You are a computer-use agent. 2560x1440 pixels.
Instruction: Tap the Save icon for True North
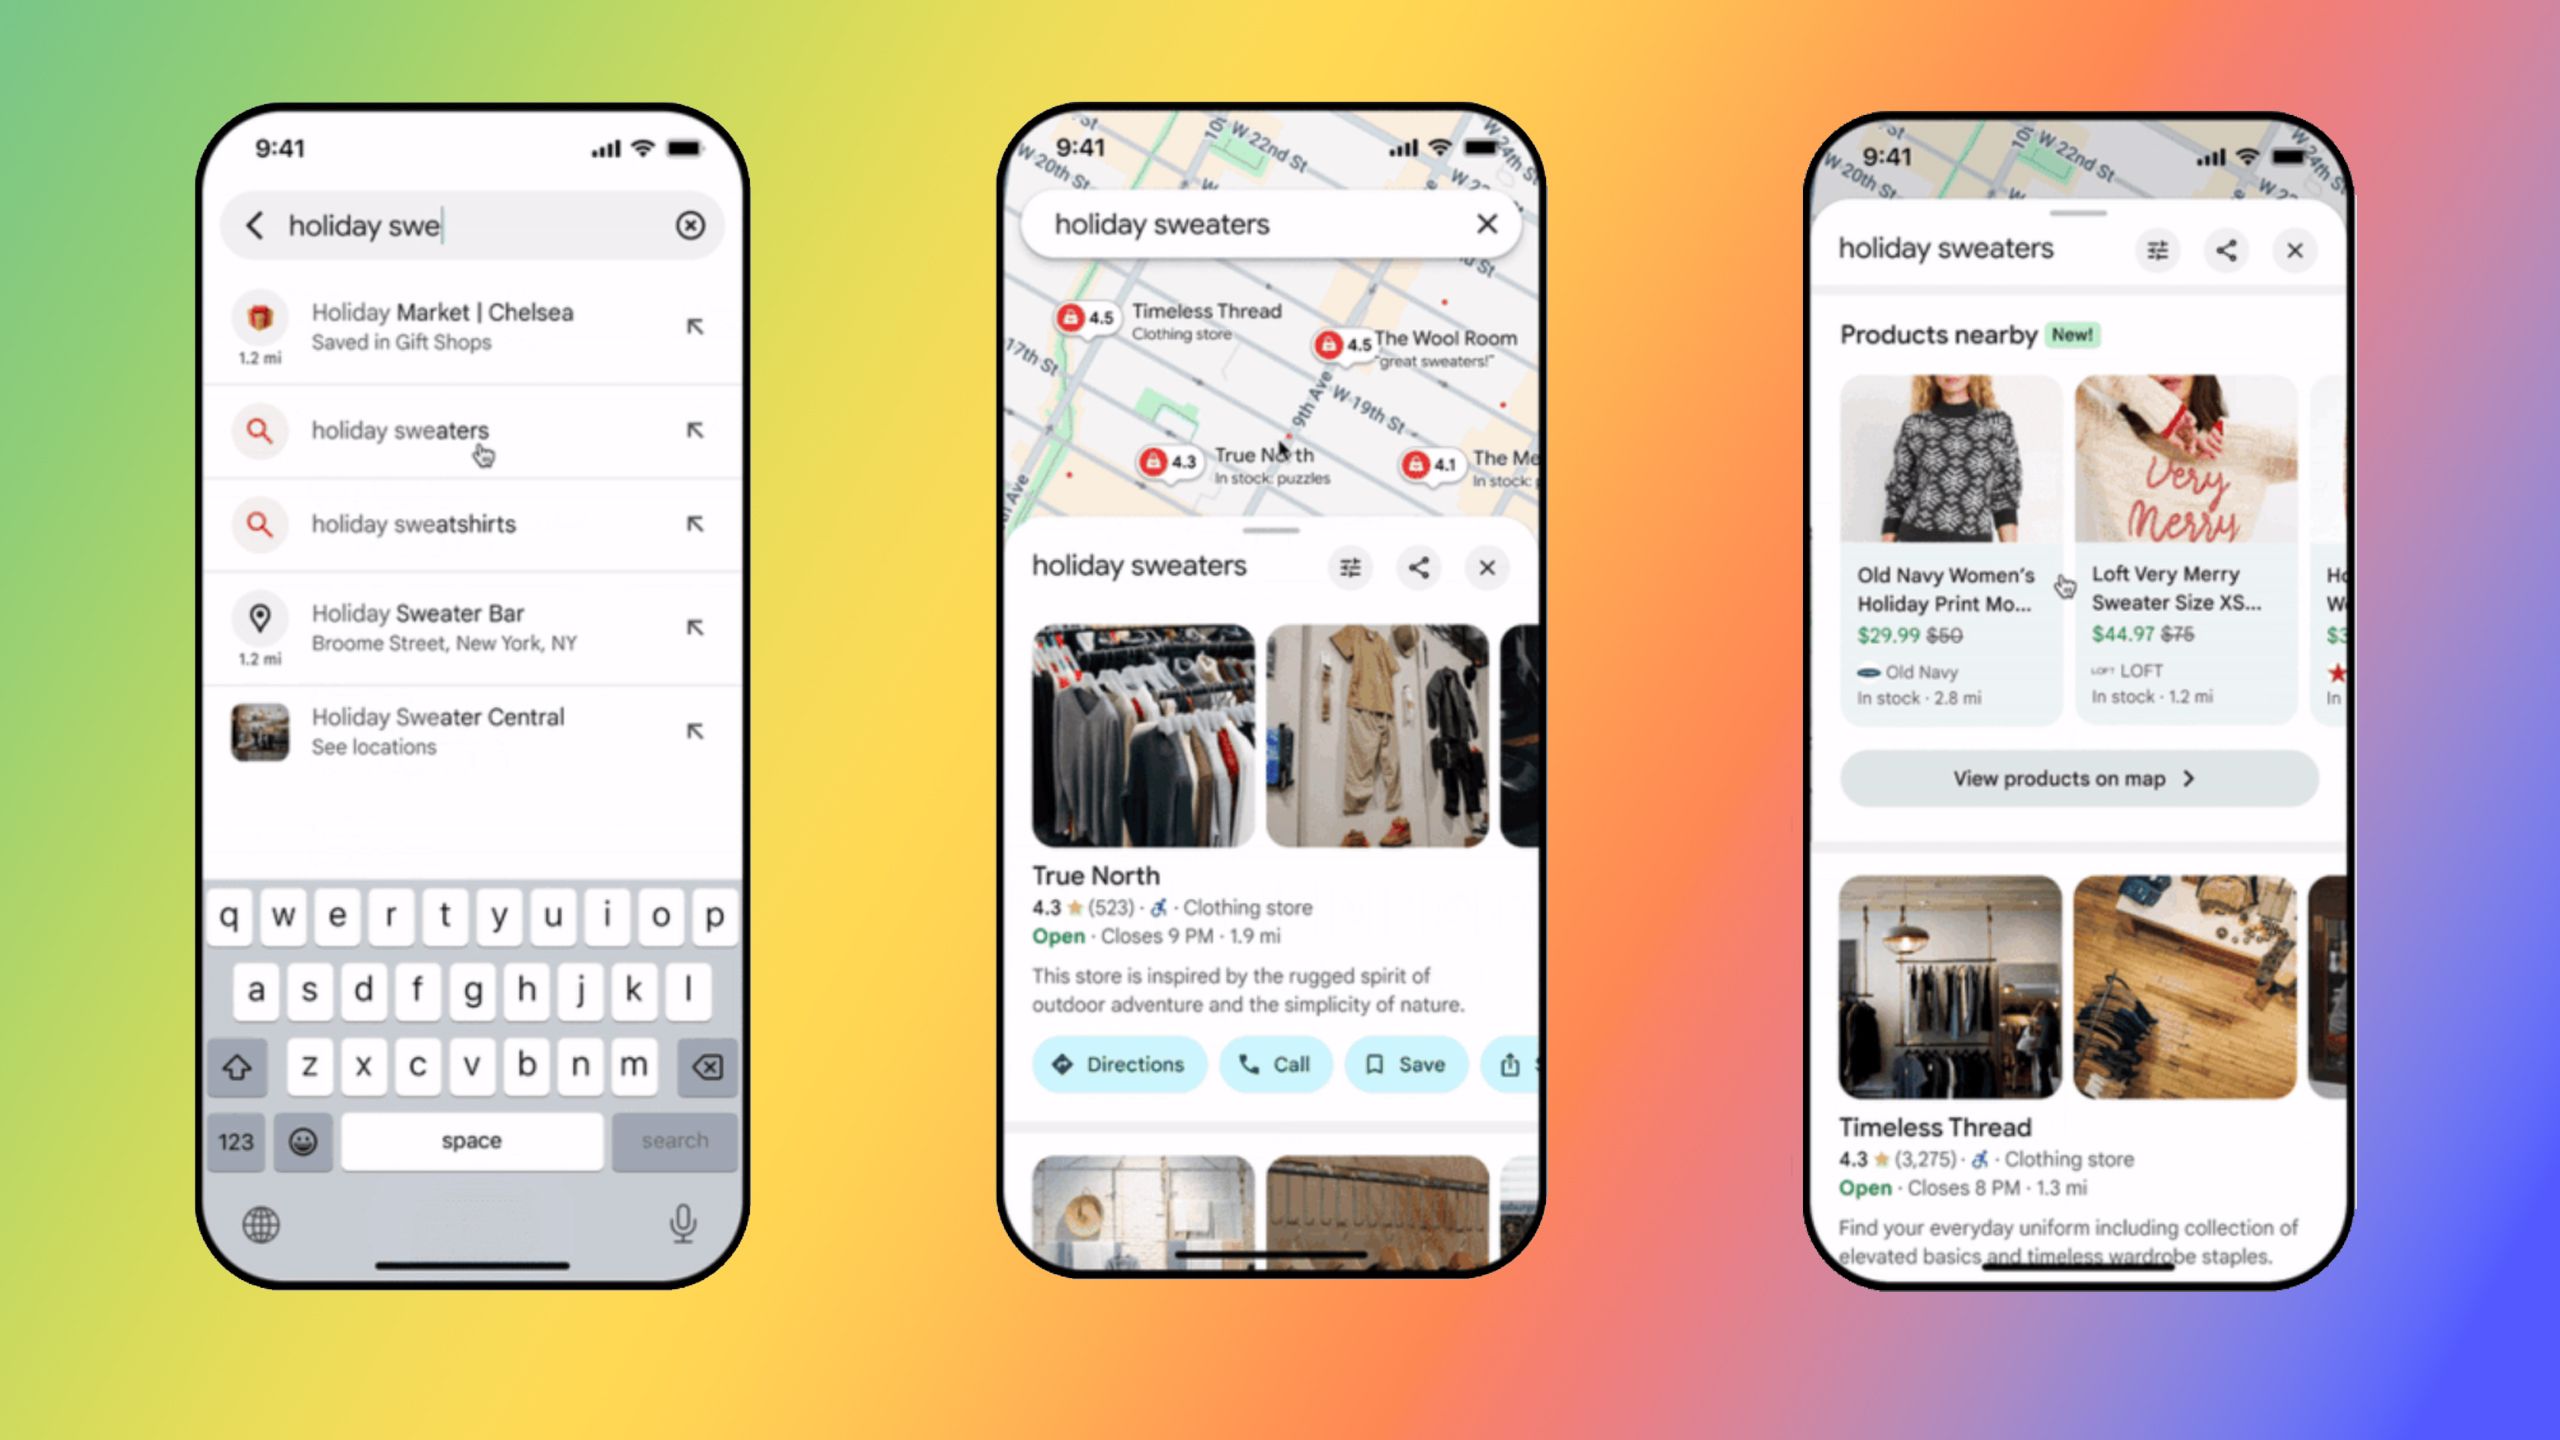[1405, 1064]
